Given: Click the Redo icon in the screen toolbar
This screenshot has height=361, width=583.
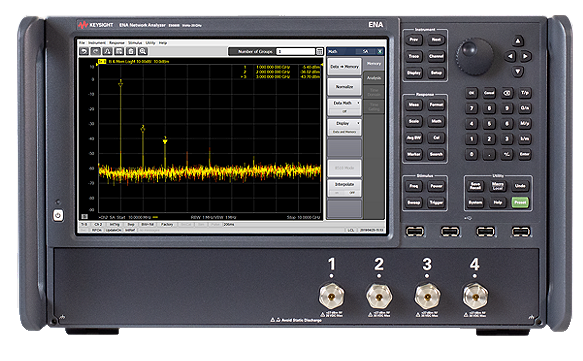Looking at the screenshot, I should [96, 51].
